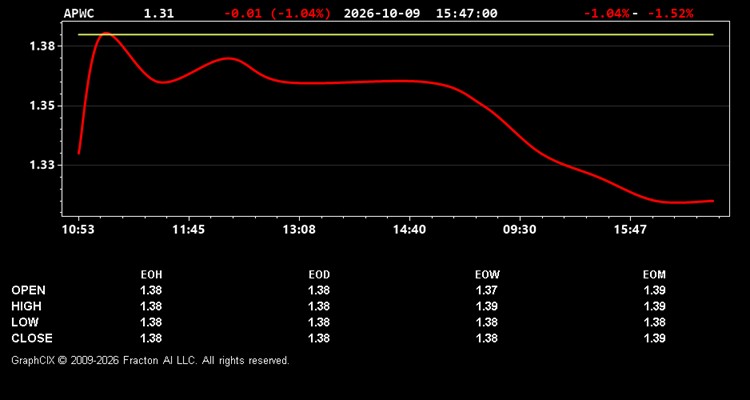Screen dimensions: 750x400
Task: Click the red price curve's highest peak
Action: pyautogui.click(x=106, y=34)
